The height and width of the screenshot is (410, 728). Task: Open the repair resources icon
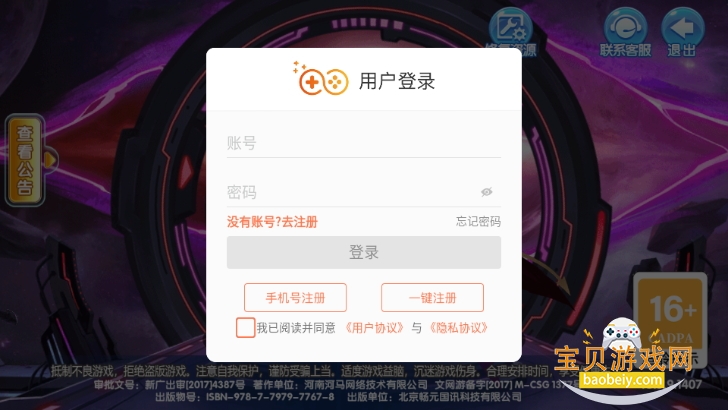point(511,28)
